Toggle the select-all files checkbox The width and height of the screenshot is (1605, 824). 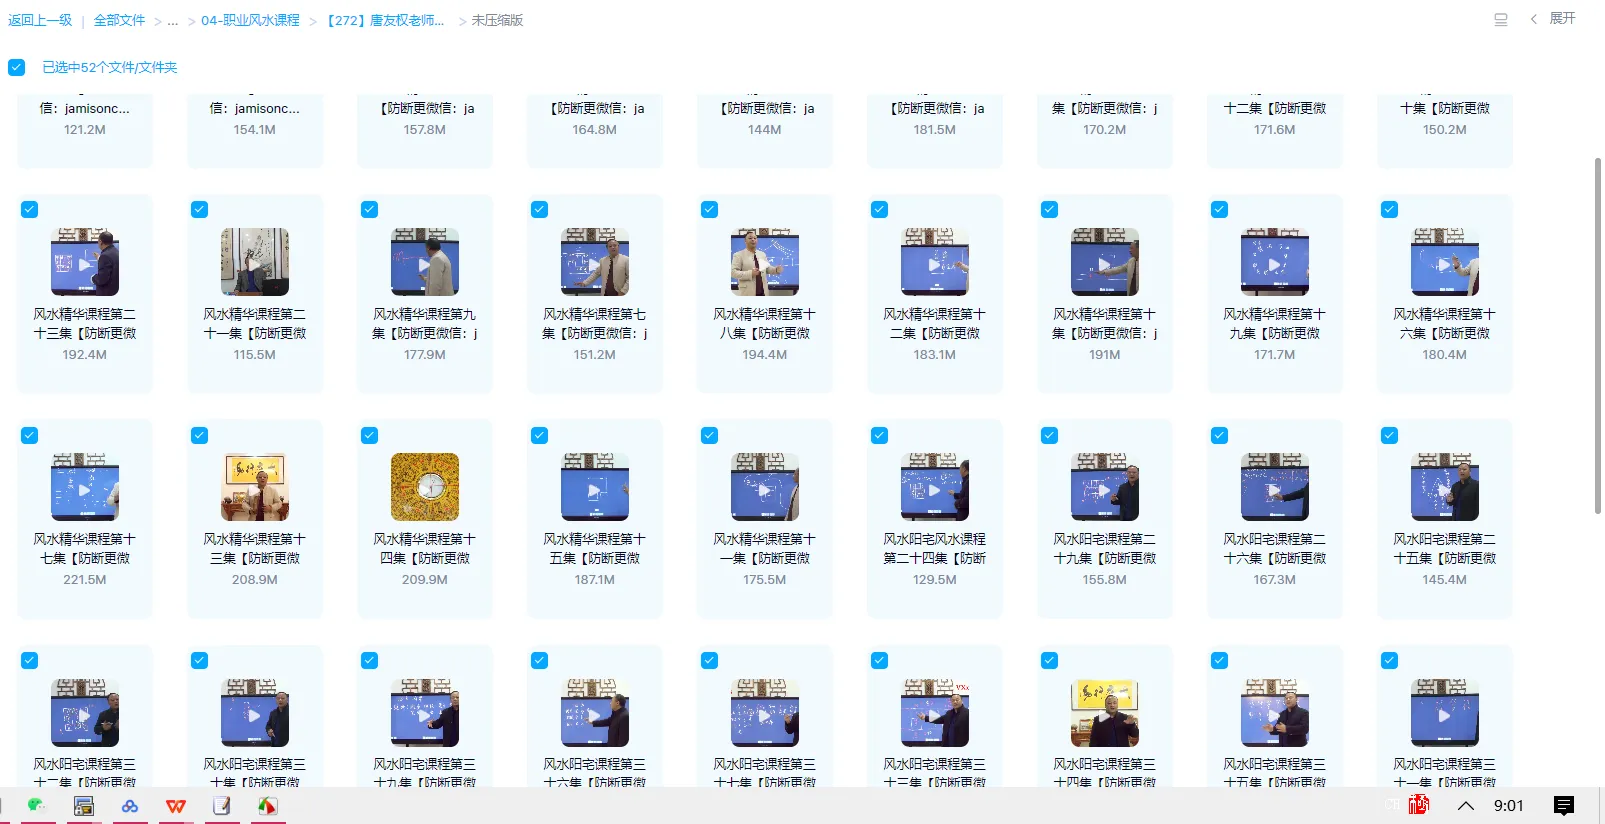tap(17, 67)
